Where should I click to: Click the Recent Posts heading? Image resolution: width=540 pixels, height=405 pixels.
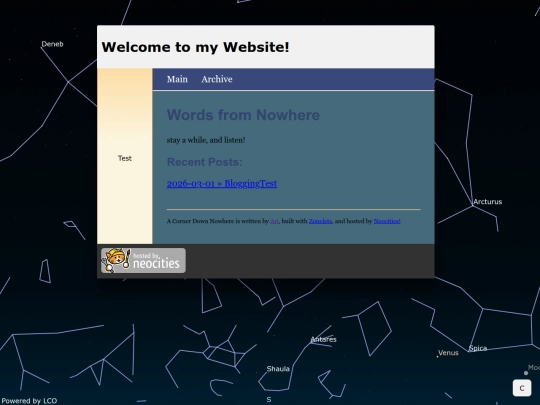click(205, 162)
